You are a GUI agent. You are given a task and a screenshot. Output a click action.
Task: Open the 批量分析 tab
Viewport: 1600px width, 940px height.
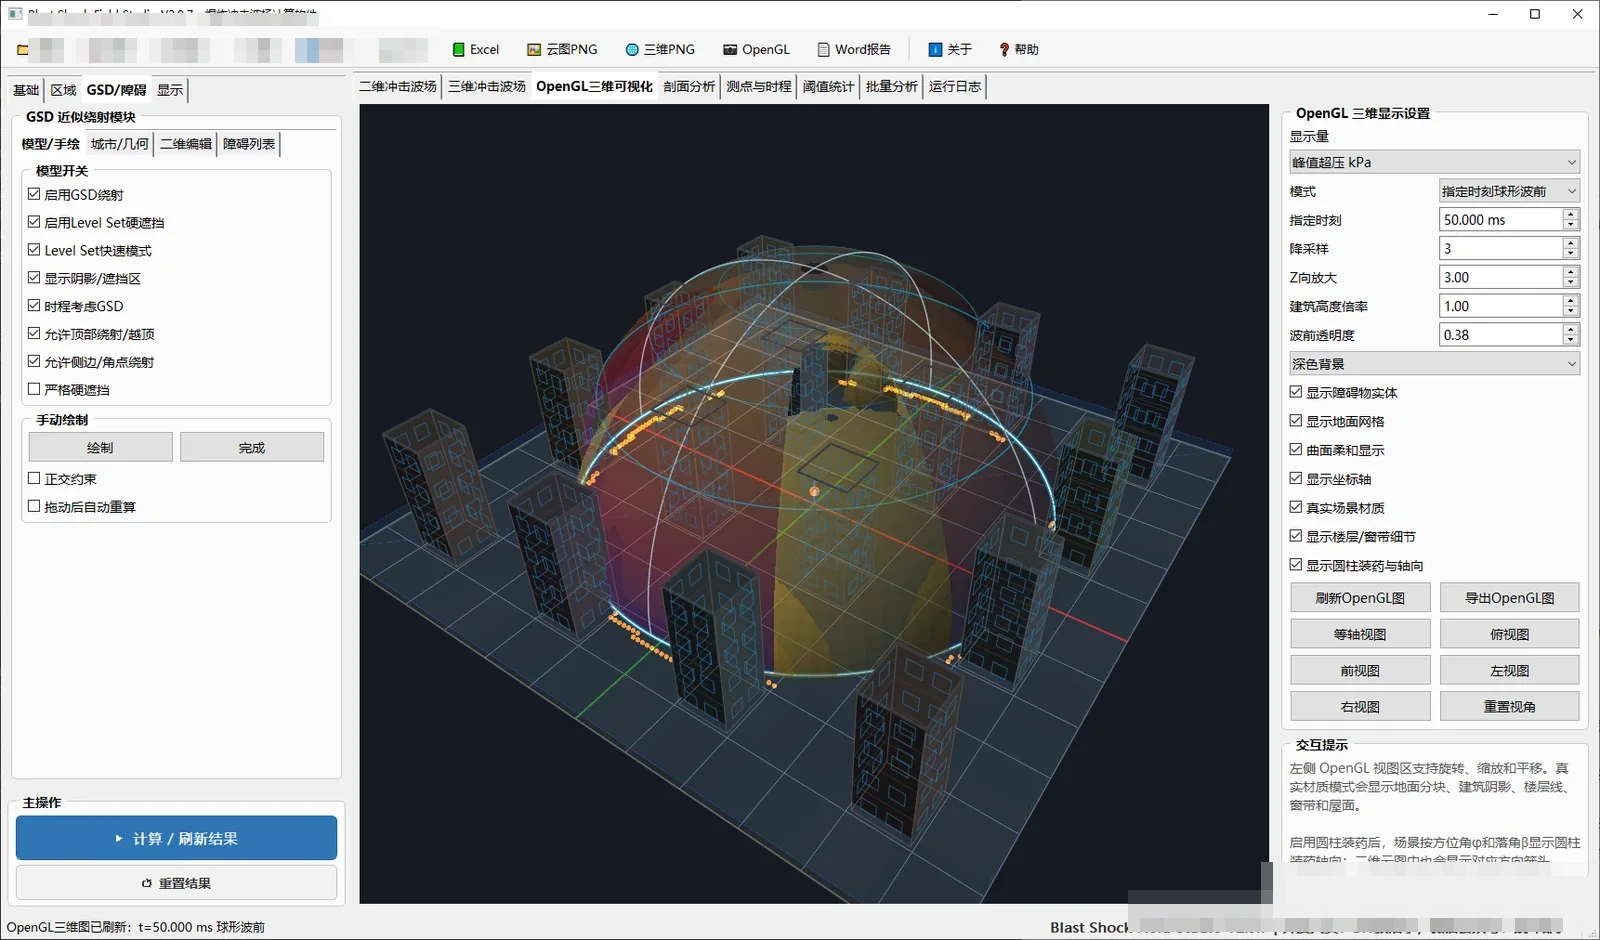(892, 87)
